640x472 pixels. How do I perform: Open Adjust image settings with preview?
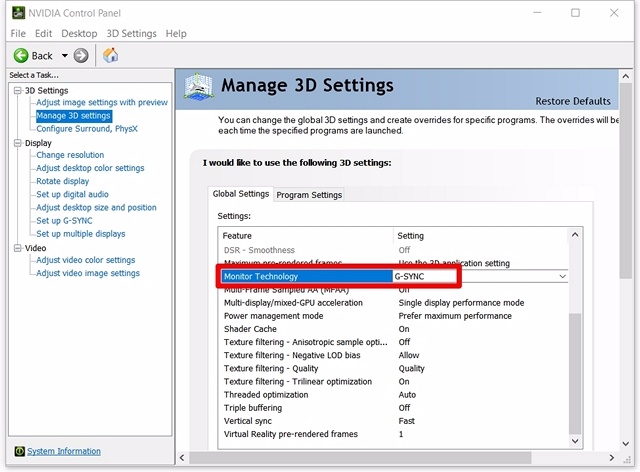click(x=102, y=102)
